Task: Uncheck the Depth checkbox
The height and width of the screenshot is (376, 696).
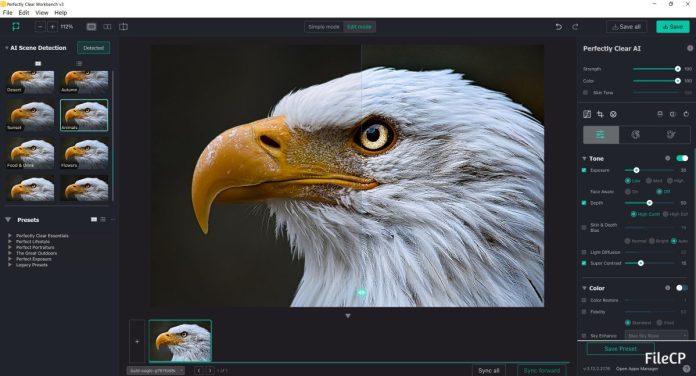Action: [584, 203]
